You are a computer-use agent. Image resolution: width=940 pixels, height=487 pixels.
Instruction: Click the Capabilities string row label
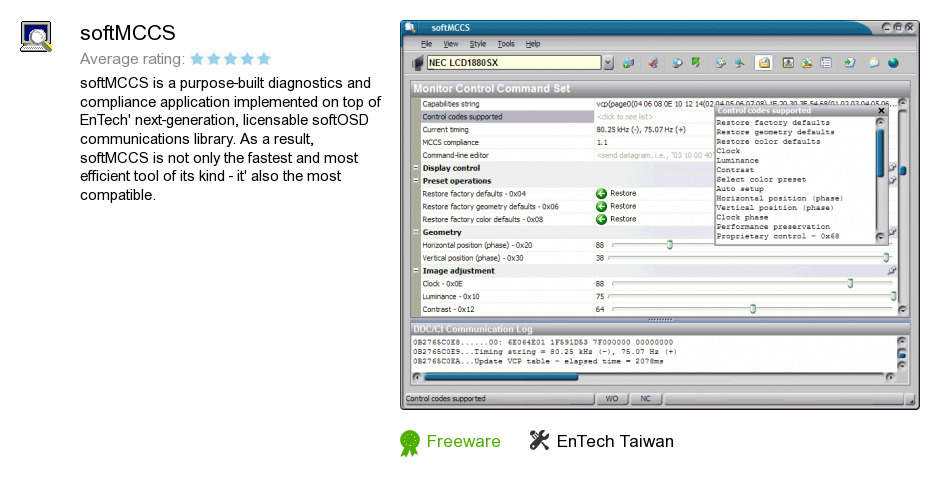[450, 104]
